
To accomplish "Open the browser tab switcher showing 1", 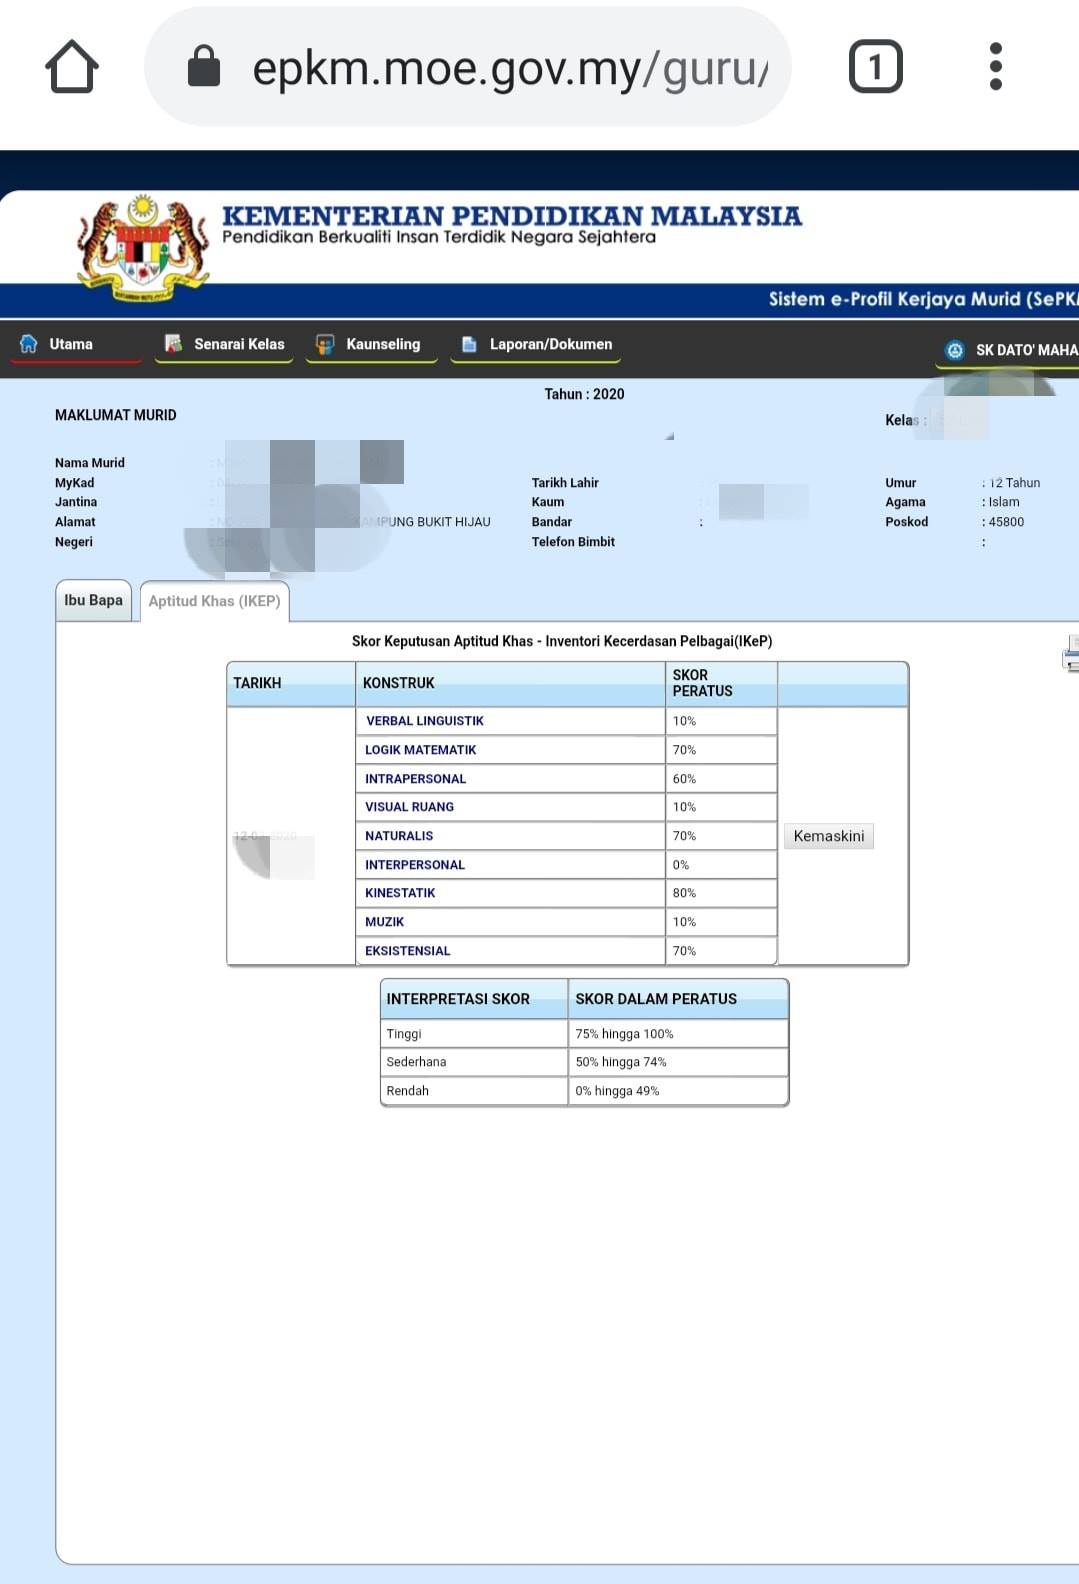I will (x=875, y=67).
